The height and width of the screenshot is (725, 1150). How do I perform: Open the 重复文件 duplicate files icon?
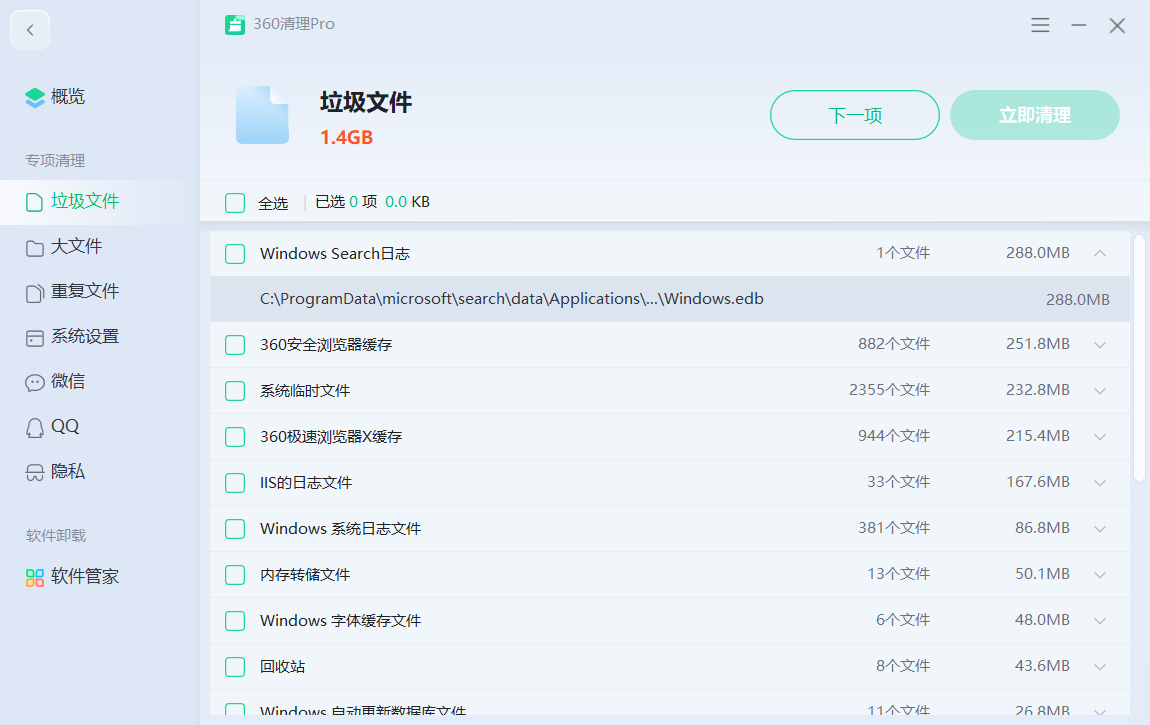[35, 292]
